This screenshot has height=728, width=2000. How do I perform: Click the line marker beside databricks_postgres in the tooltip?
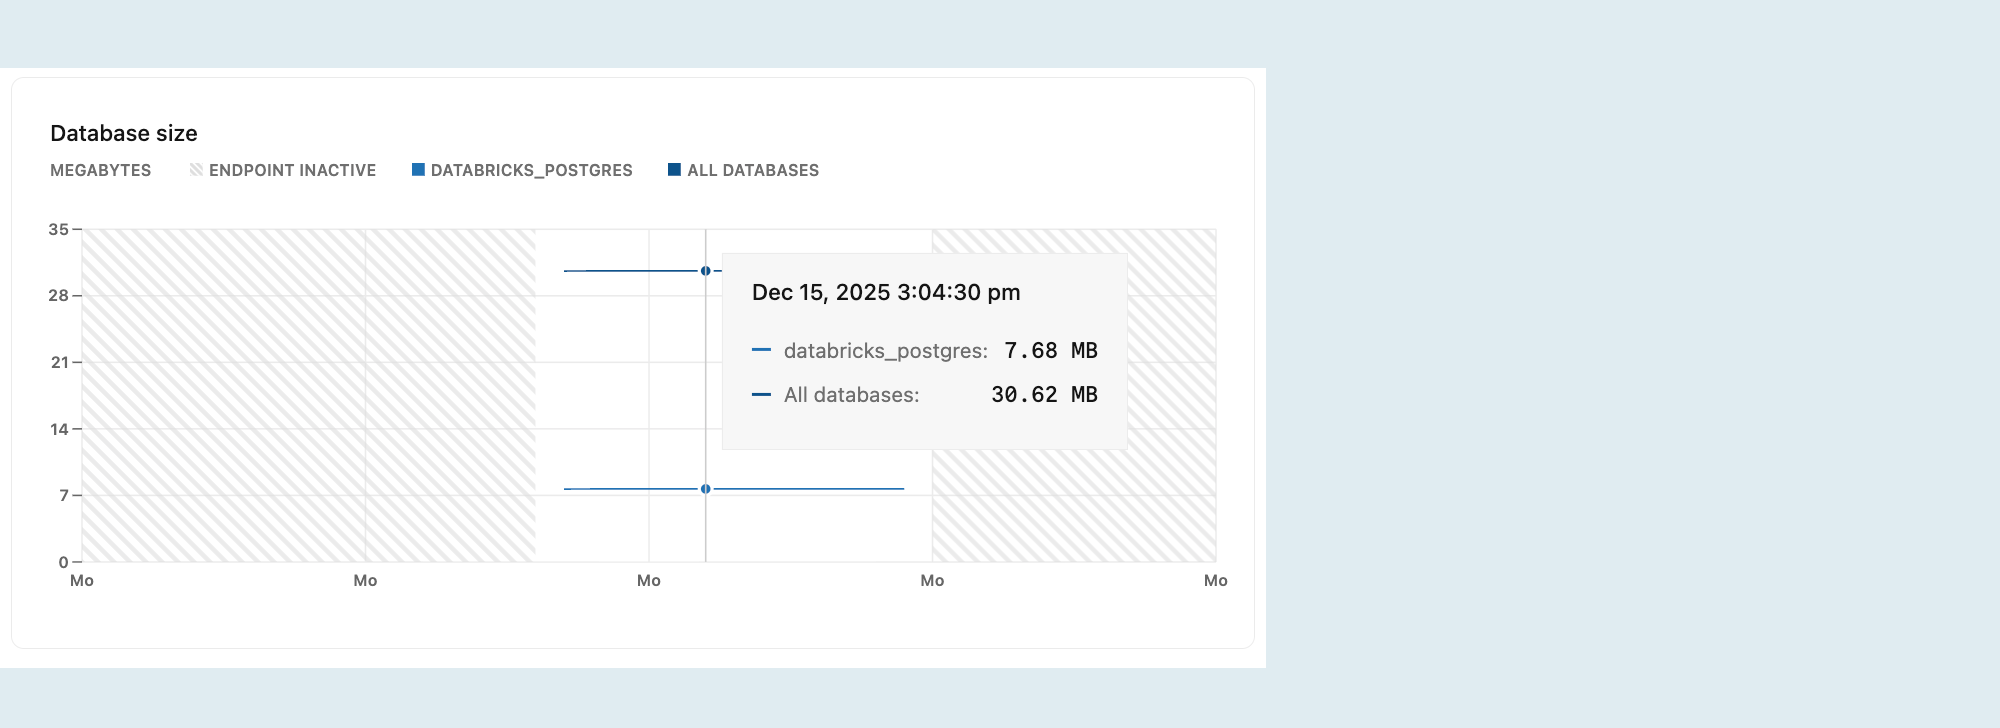coord(761,350)
